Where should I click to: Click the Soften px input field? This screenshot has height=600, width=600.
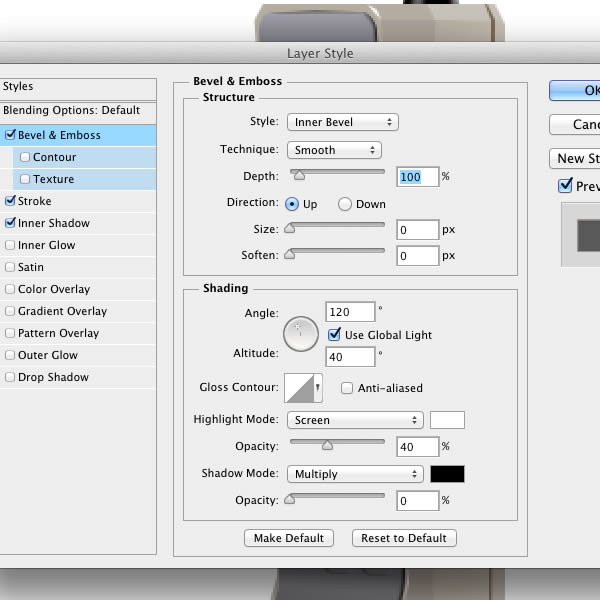[418, 256]
